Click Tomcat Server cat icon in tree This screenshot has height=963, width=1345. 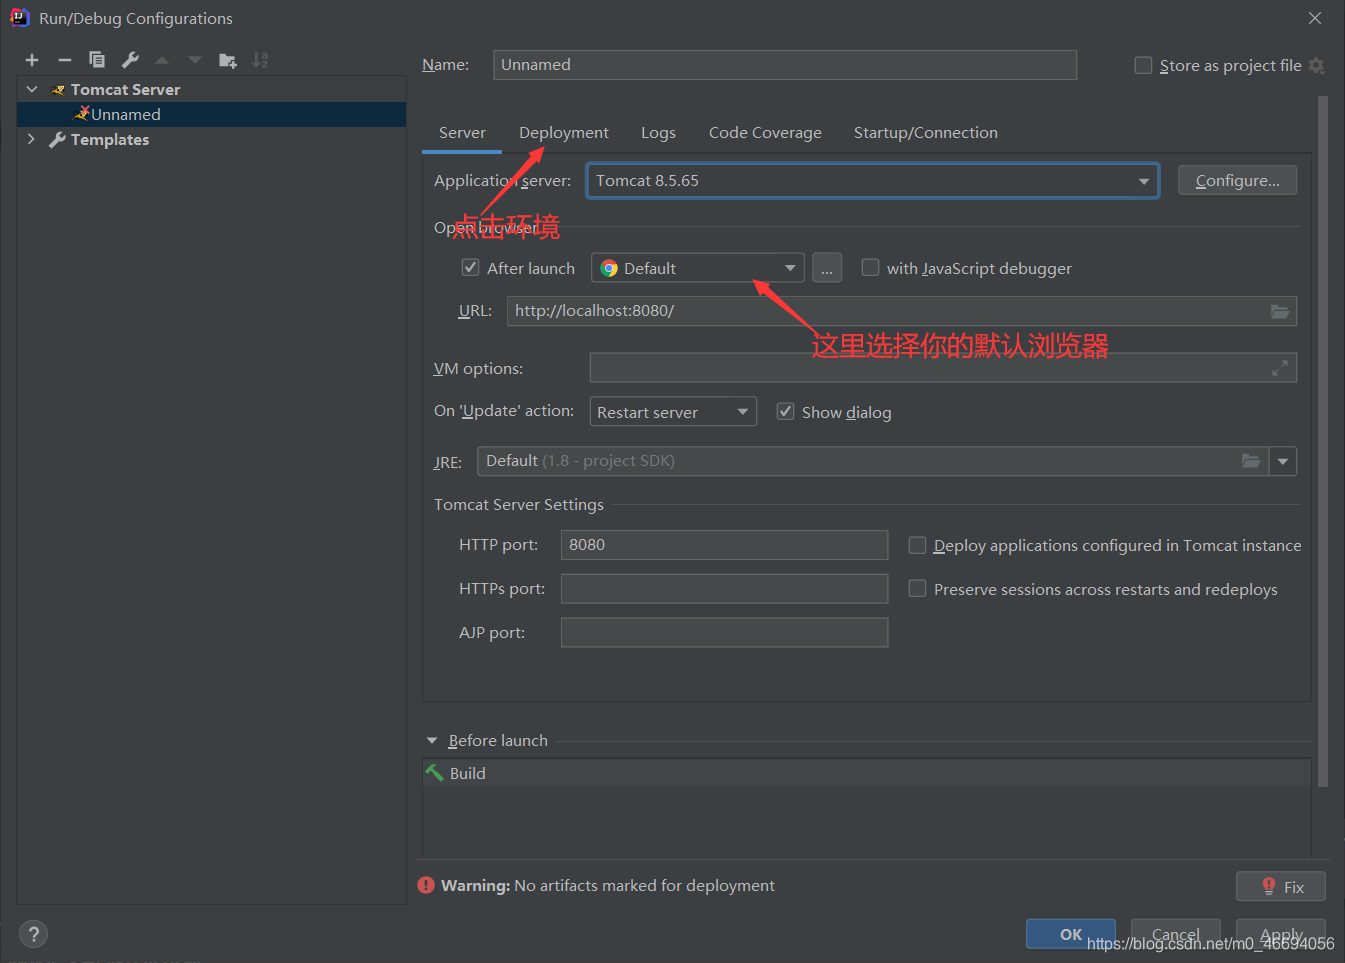[58, 90]
